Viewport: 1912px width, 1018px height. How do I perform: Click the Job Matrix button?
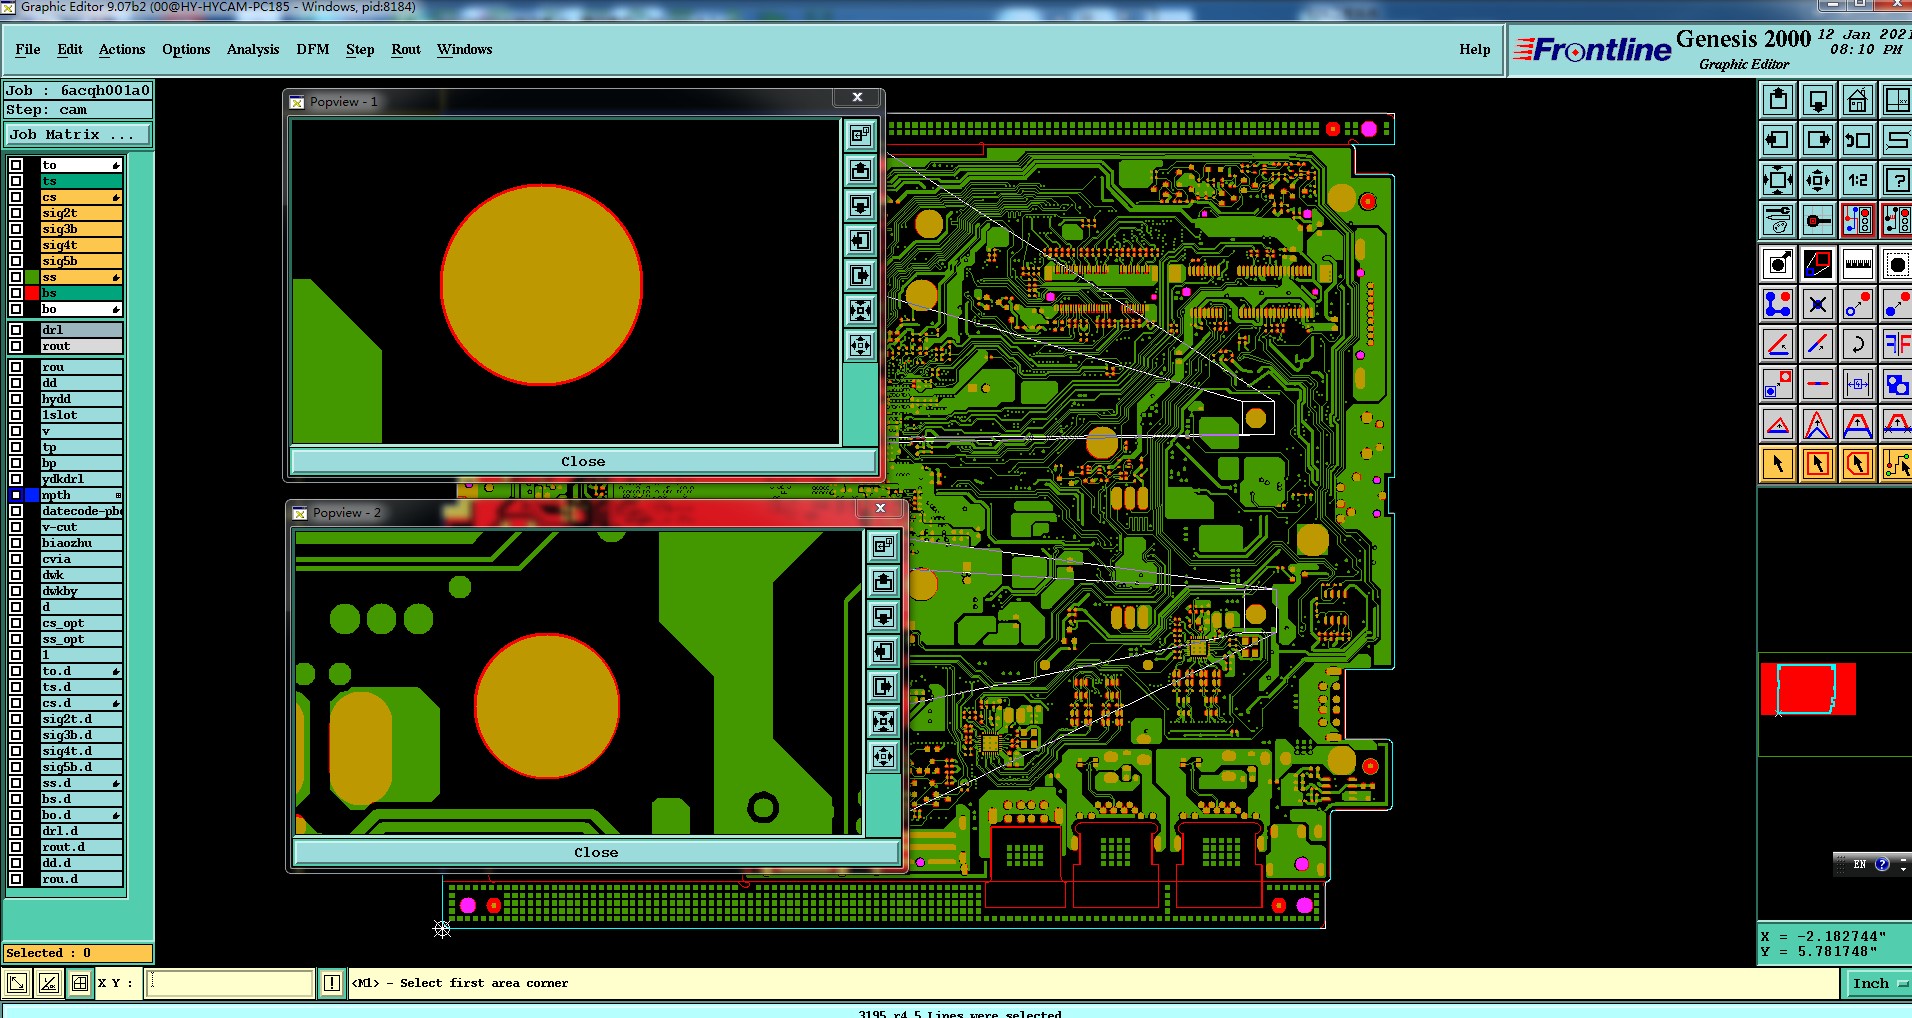point(78,135)
